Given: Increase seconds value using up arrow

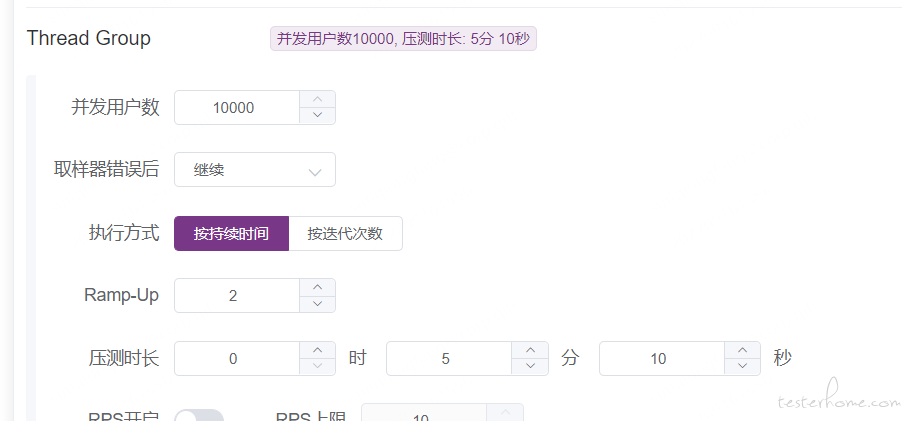Looking at the screenshot, I should point(742,350).
